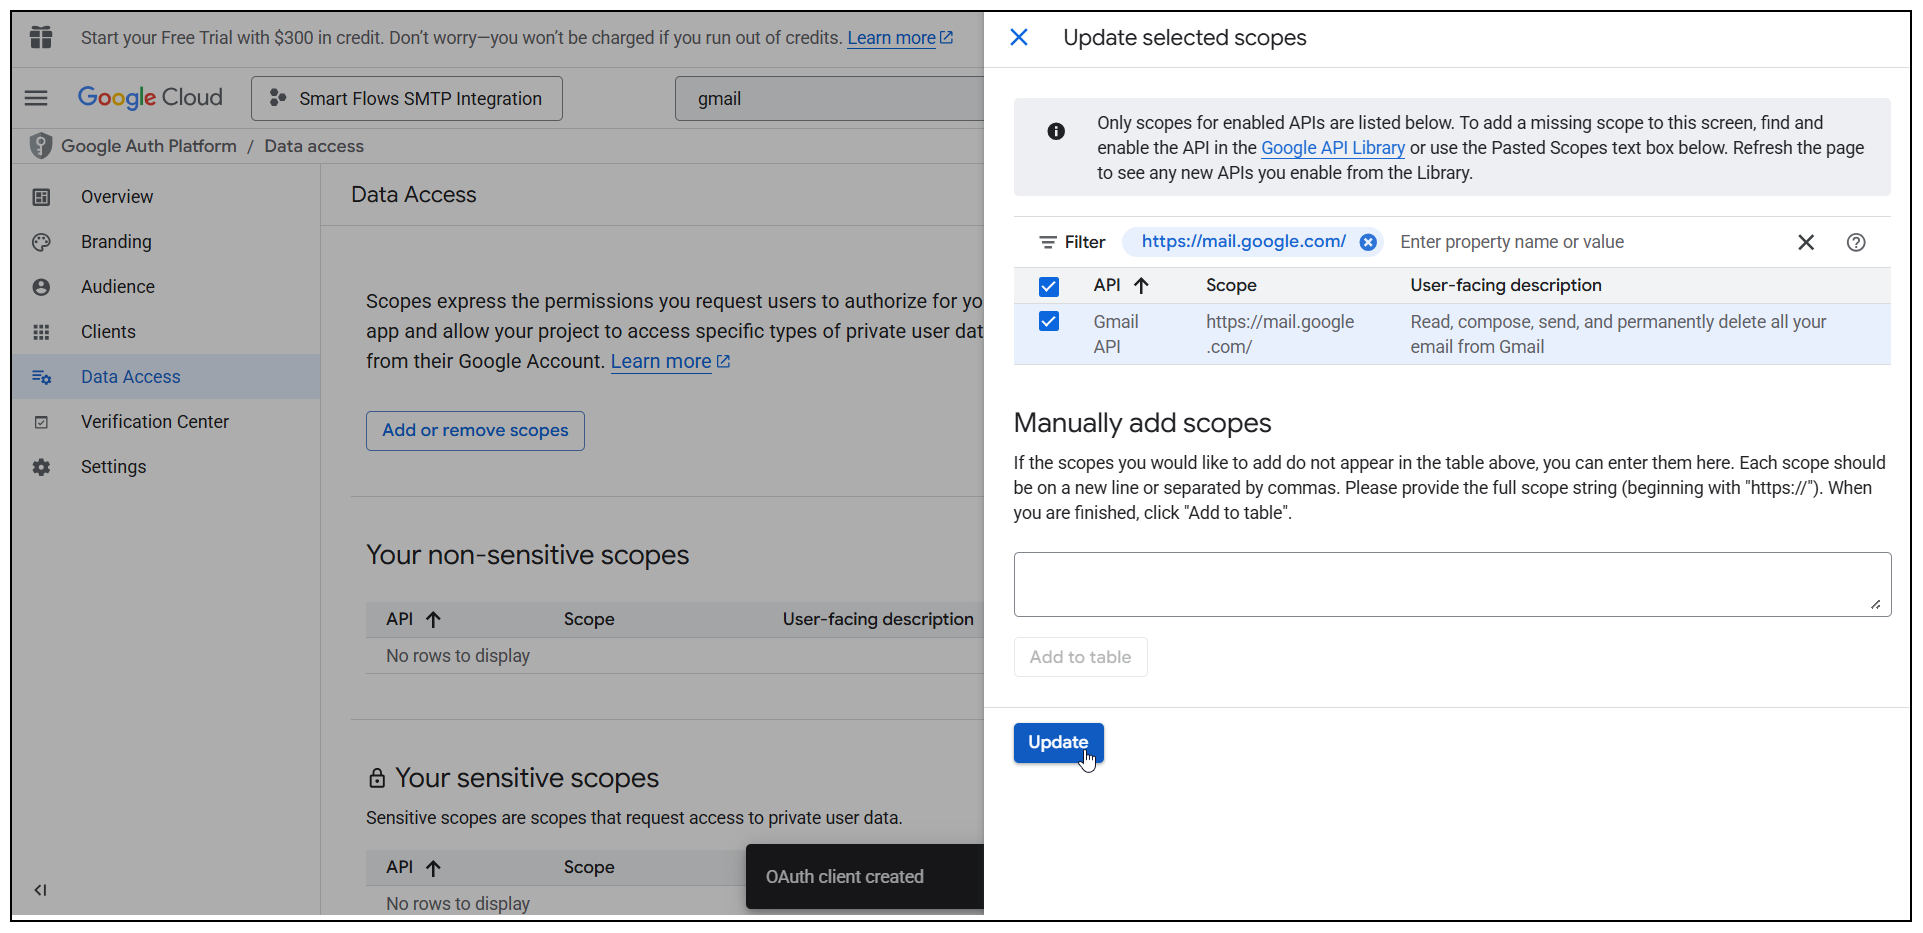
Task: Click Learn more about scopes link
Action: (661, 361)
